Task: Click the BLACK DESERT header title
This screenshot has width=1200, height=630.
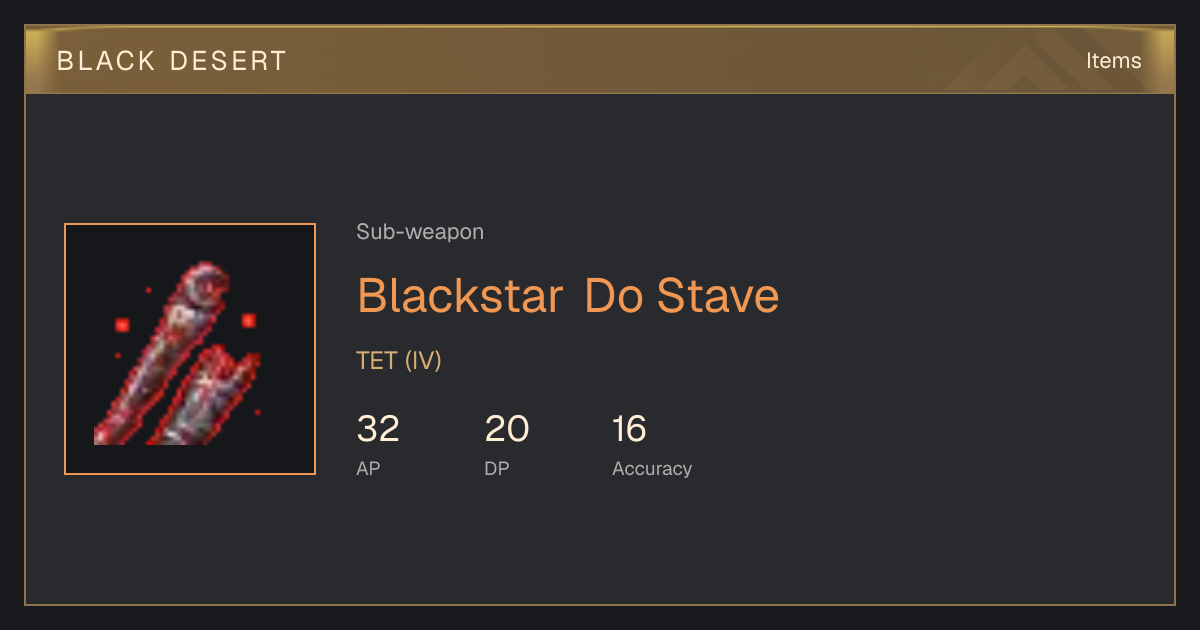Action: (172, 61)
